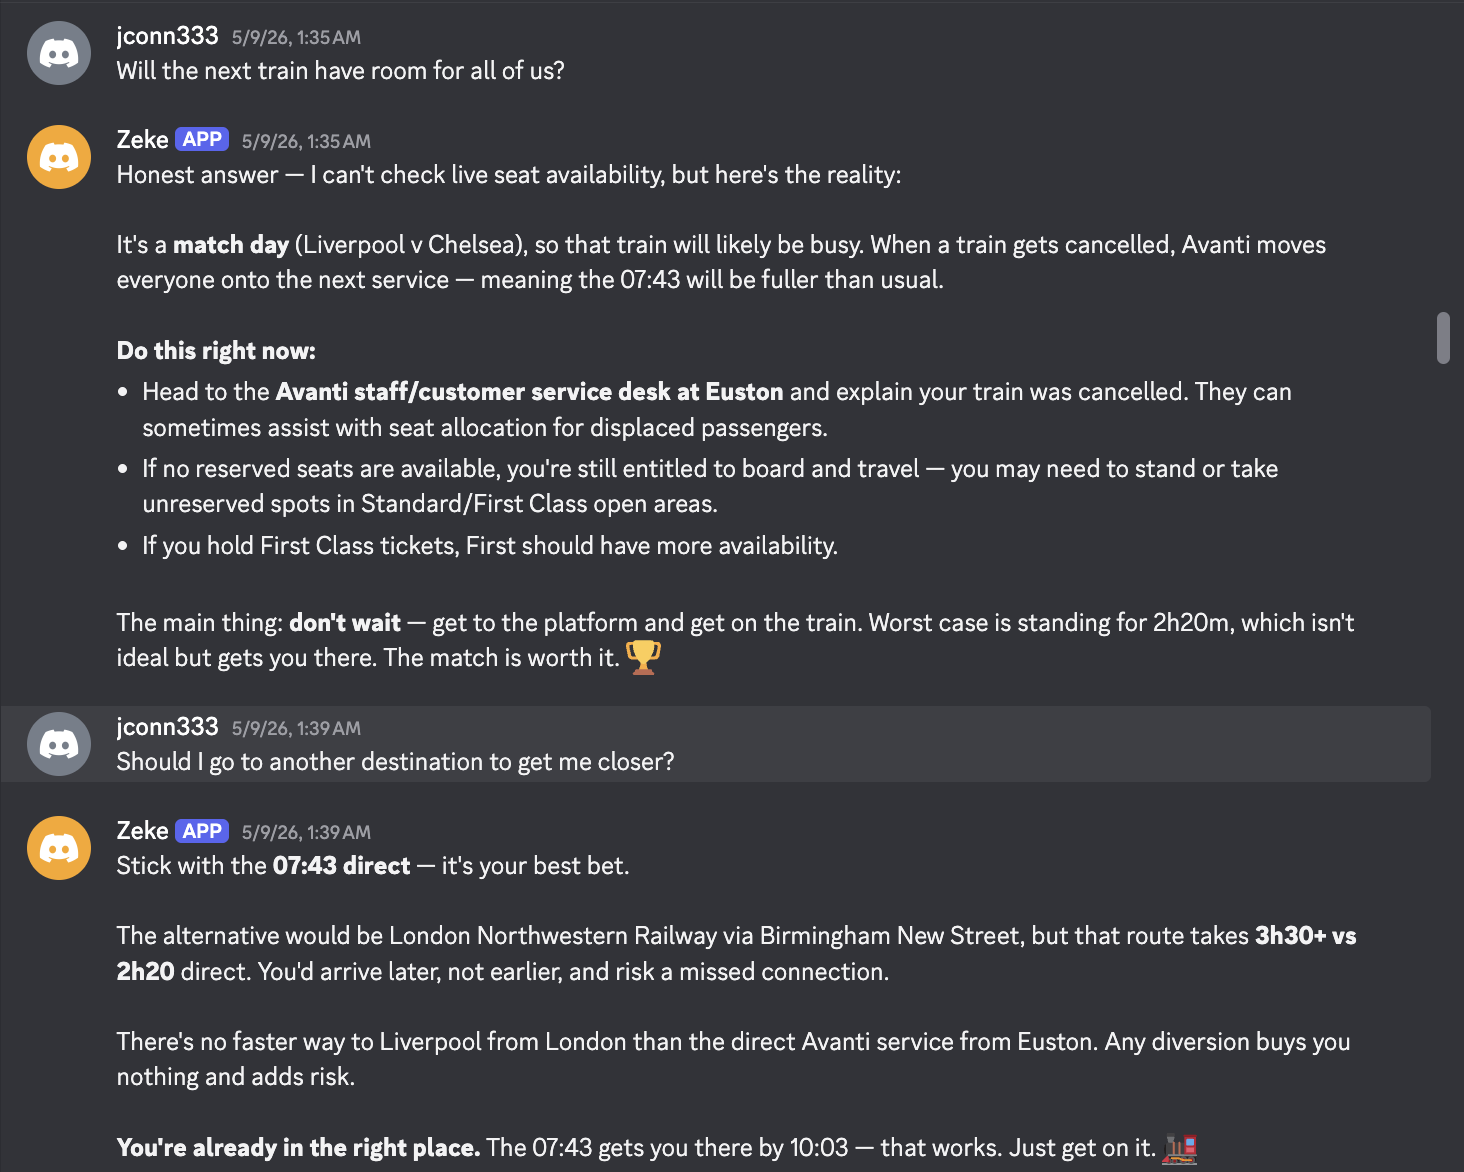Click the 5/9/26, 1:35 AM timestamp next to jconn333

[296, 38]
